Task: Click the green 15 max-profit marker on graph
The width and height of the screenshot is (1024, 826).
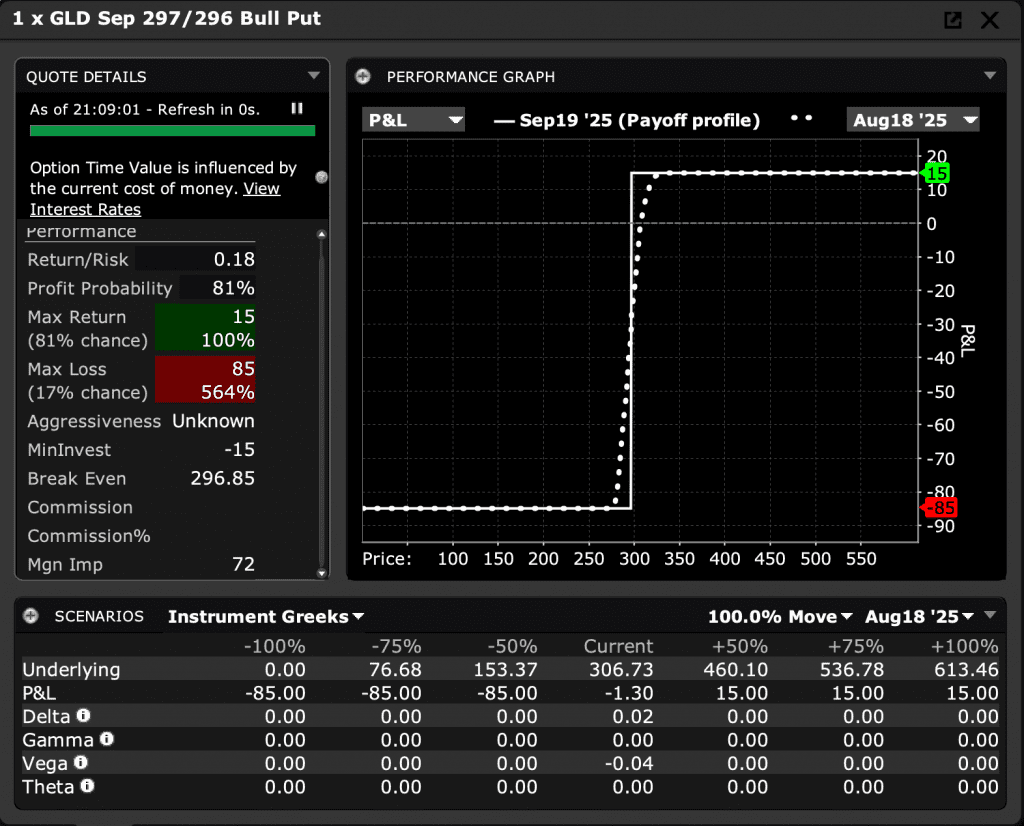Action: pos(935,173)
